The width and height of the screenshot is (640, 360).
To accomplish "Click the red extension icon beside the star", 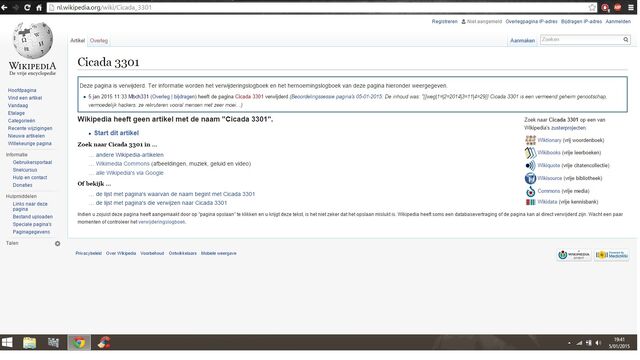I will point(605,7).
